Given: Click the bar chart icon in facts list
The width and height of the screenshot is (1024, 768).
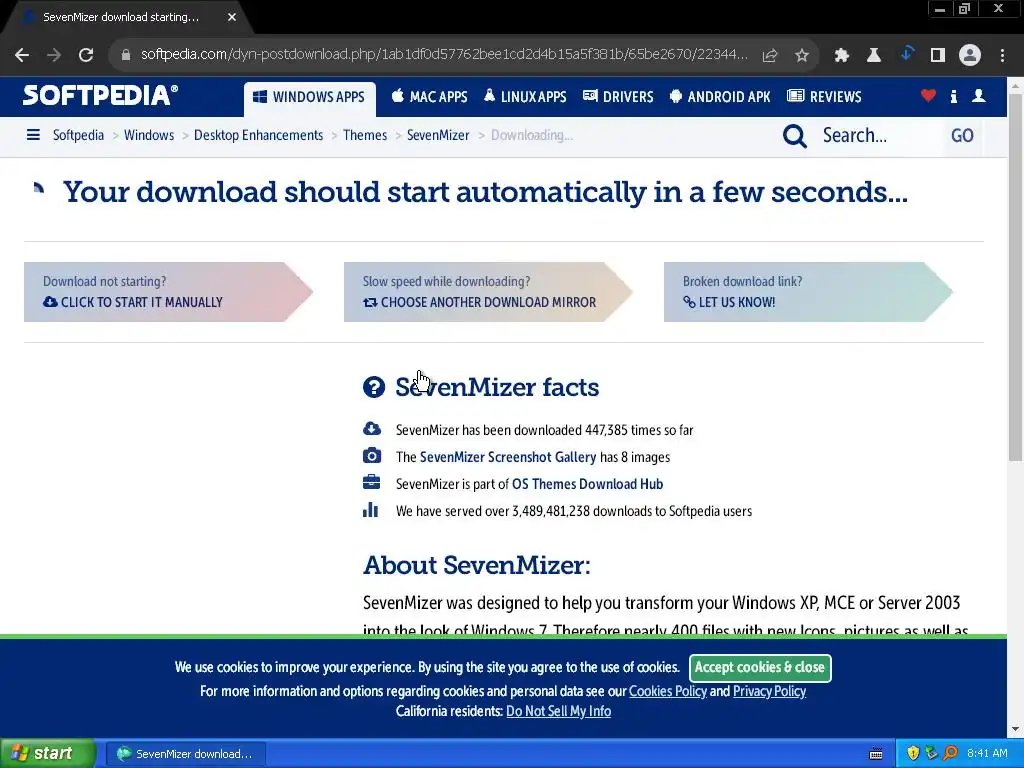Looking at the screenshot, I should [x=370, y=509].
